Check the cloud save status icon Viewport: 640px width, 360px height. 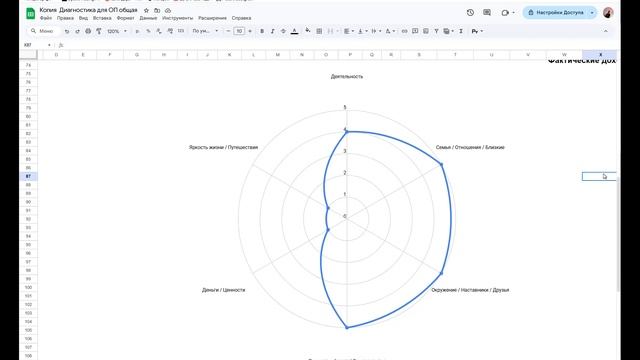(168, 10)
